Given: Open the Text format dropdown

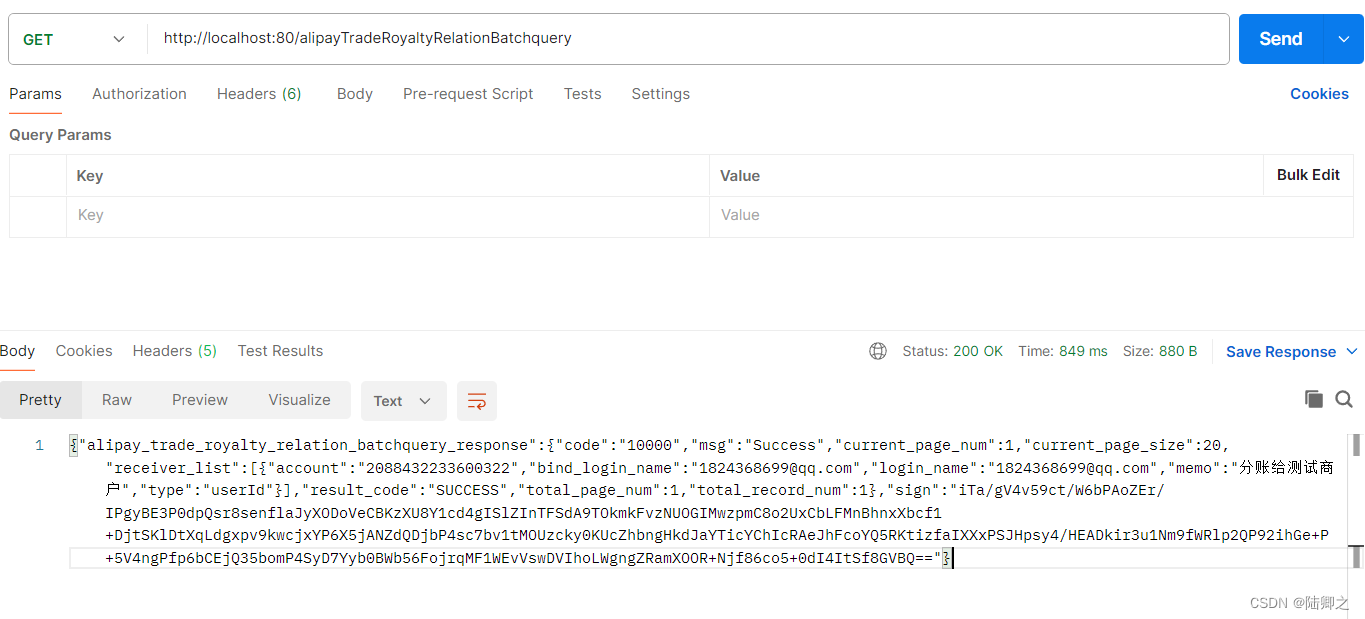Looking at the screenshot, I should tap(403, 401).
